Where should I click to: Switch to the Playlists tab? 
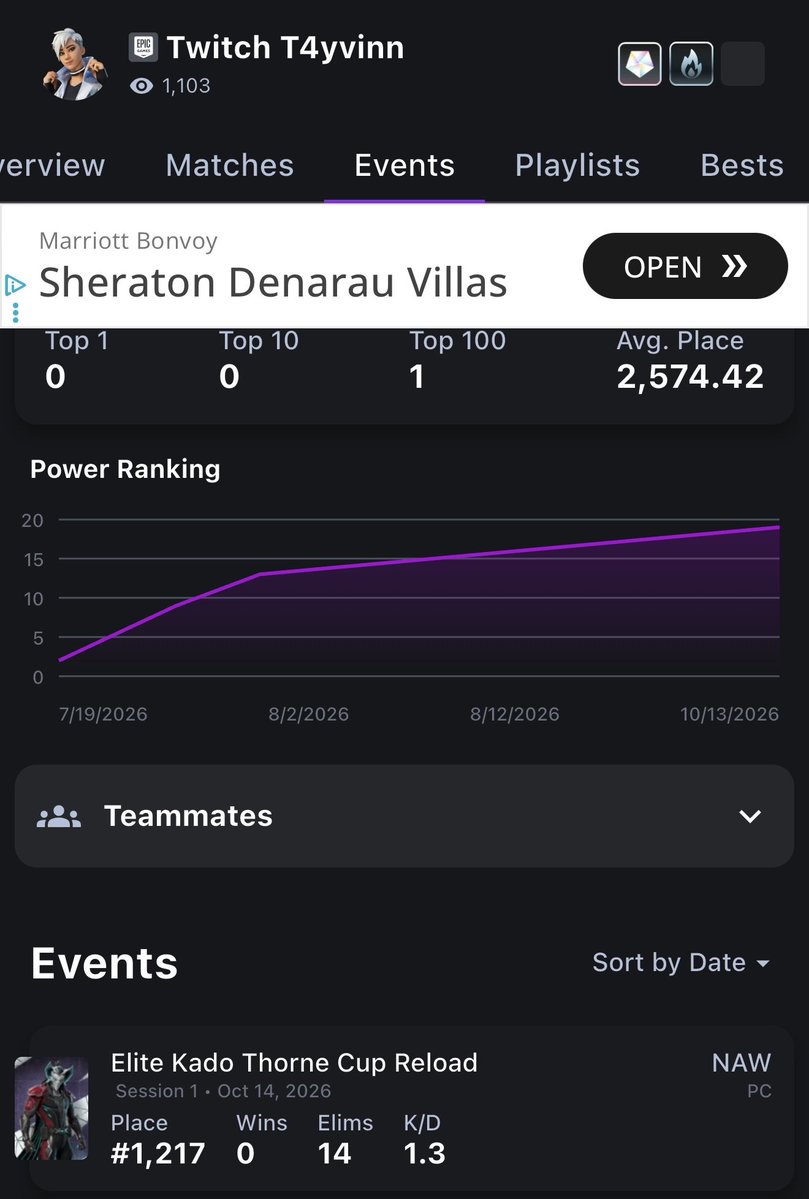(577, 165)
